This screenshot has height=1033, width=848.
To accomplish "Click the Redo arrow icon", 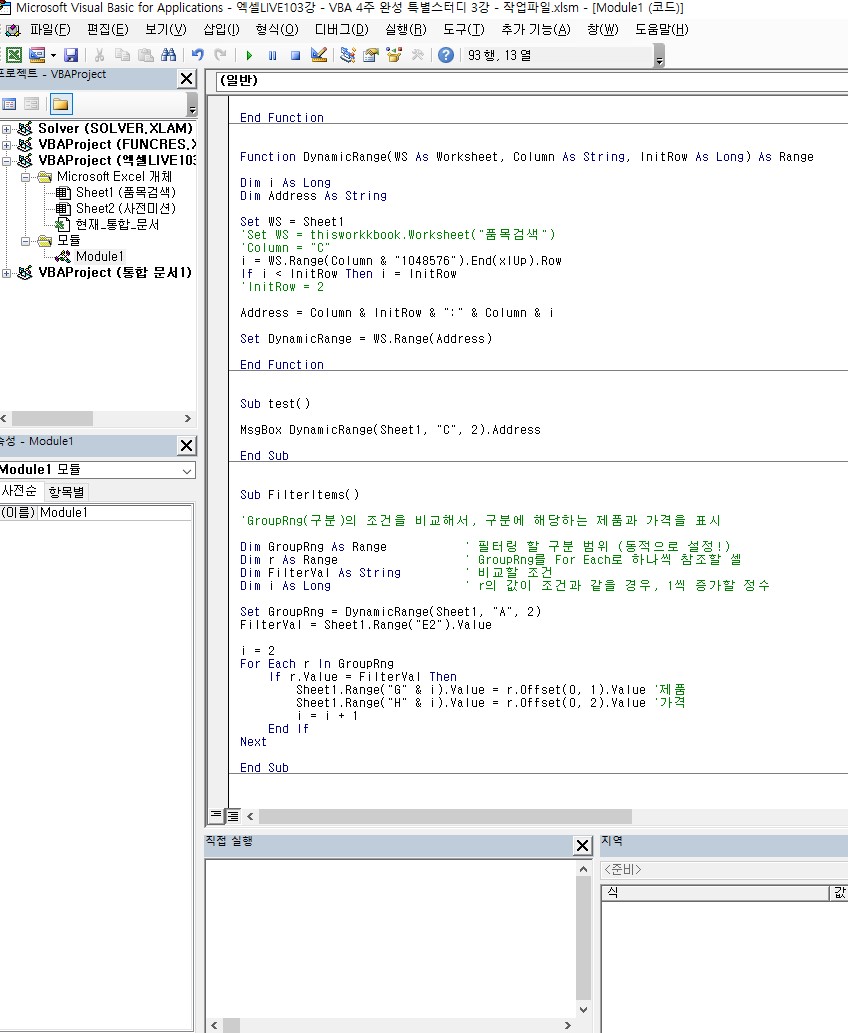I will click(221, 55).
